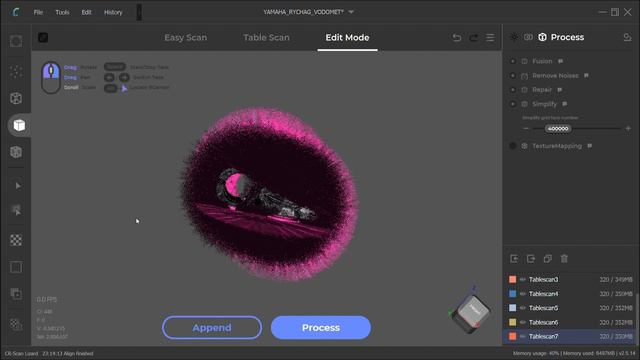Click the Tablescan5 light blue color swatch

513,308
